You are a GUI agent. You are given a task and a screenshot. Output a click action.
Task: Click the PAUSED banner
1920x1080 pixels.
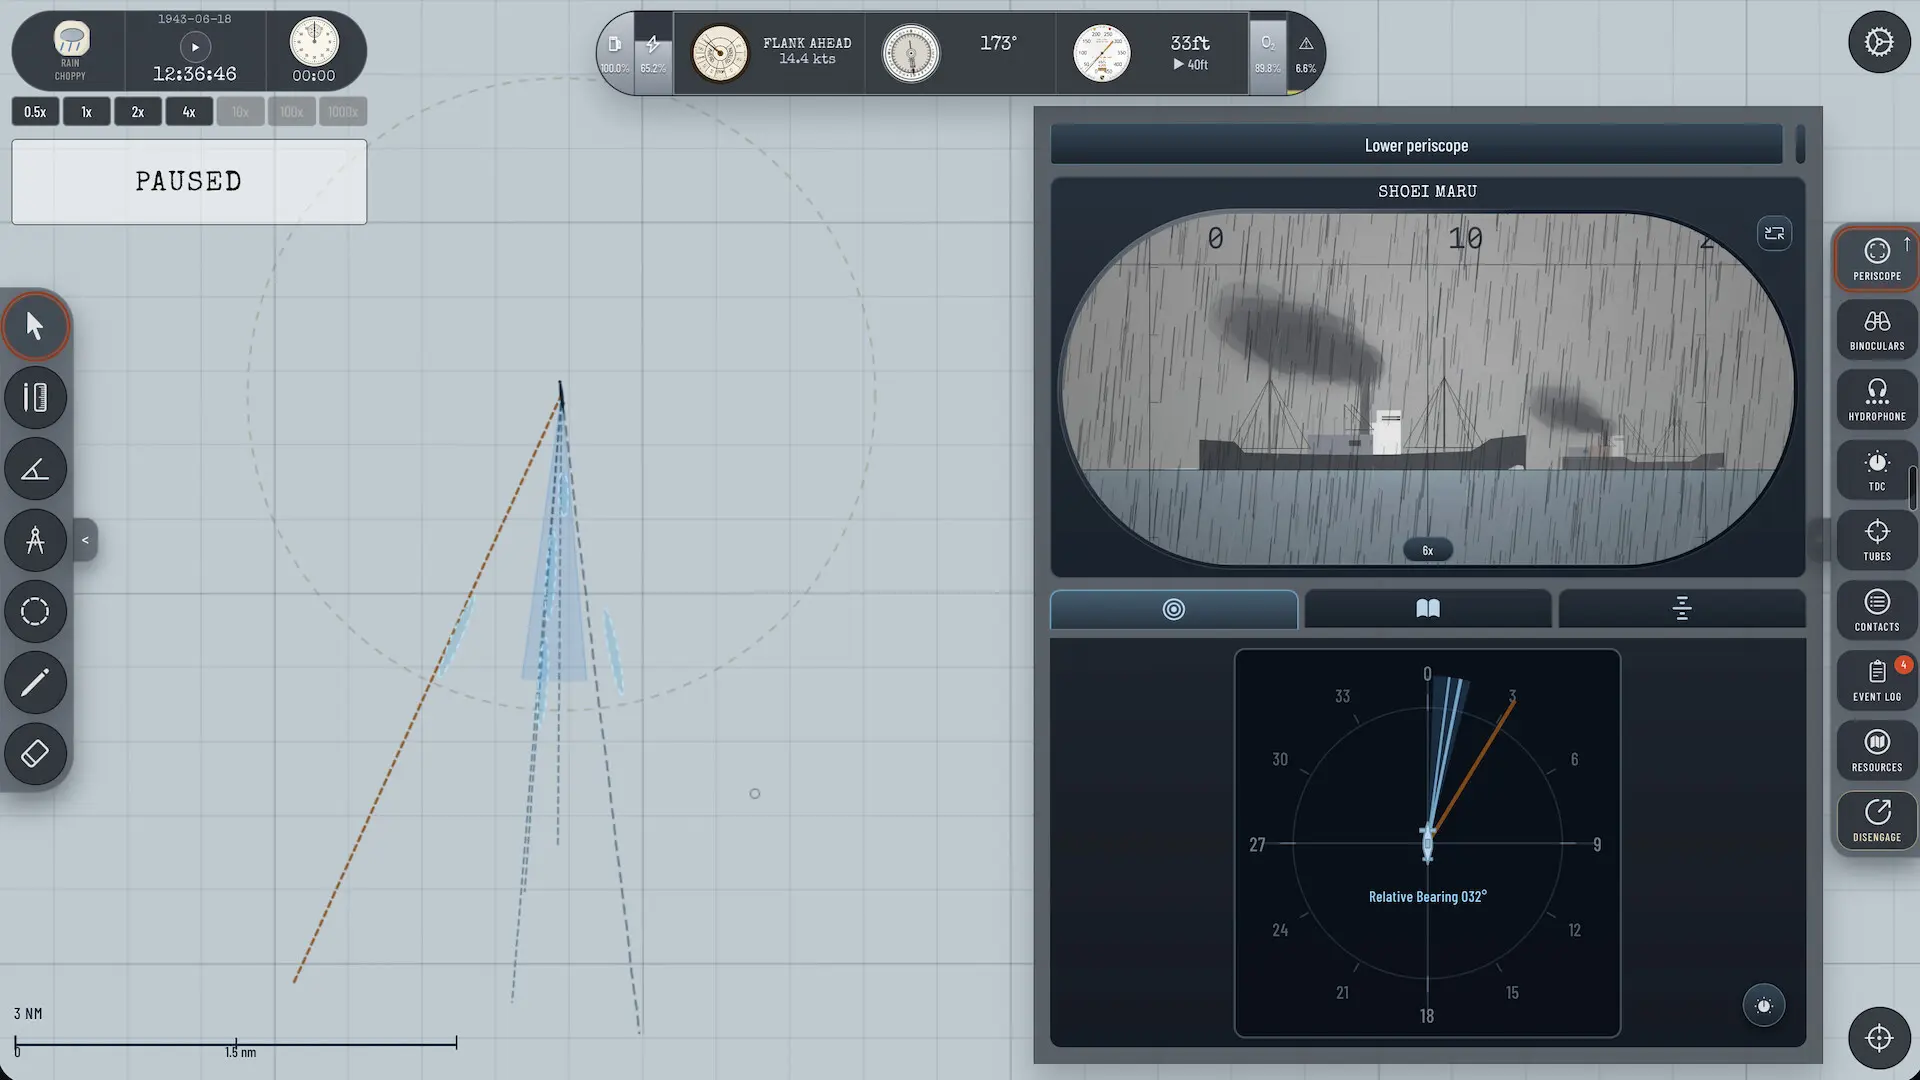tap(189, 182)
